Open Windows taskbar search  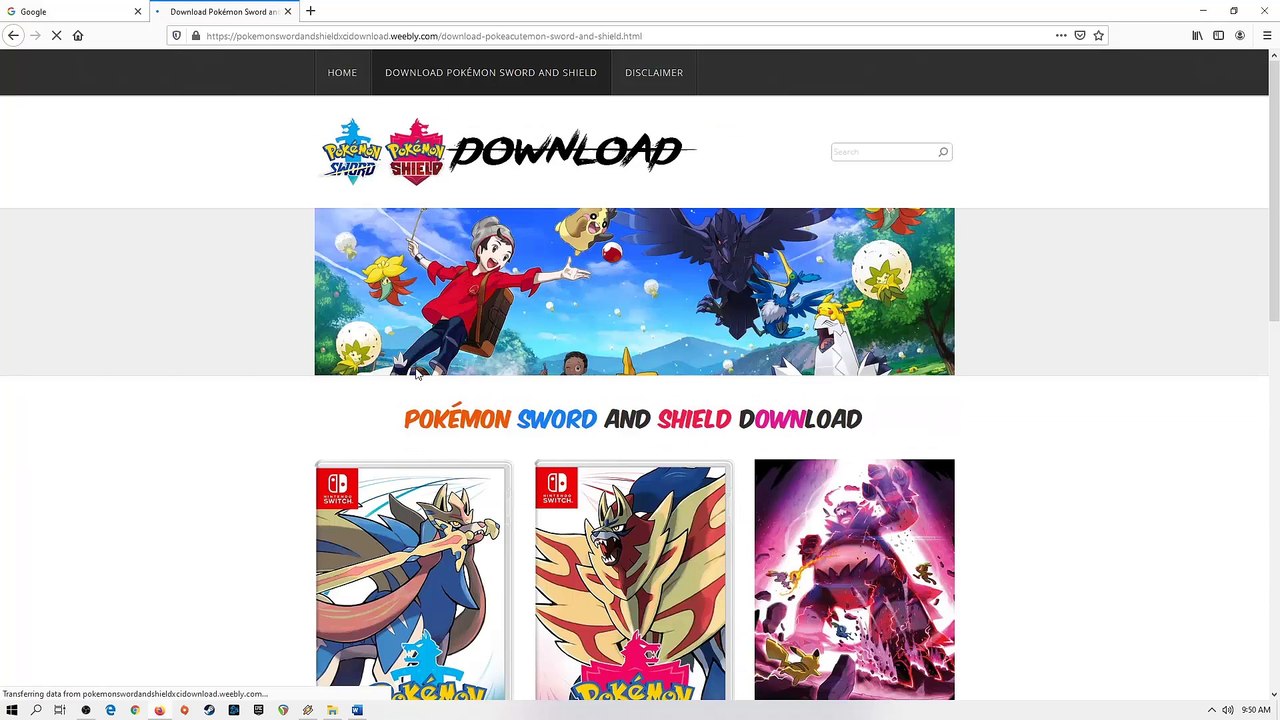(x=36, y=710)
